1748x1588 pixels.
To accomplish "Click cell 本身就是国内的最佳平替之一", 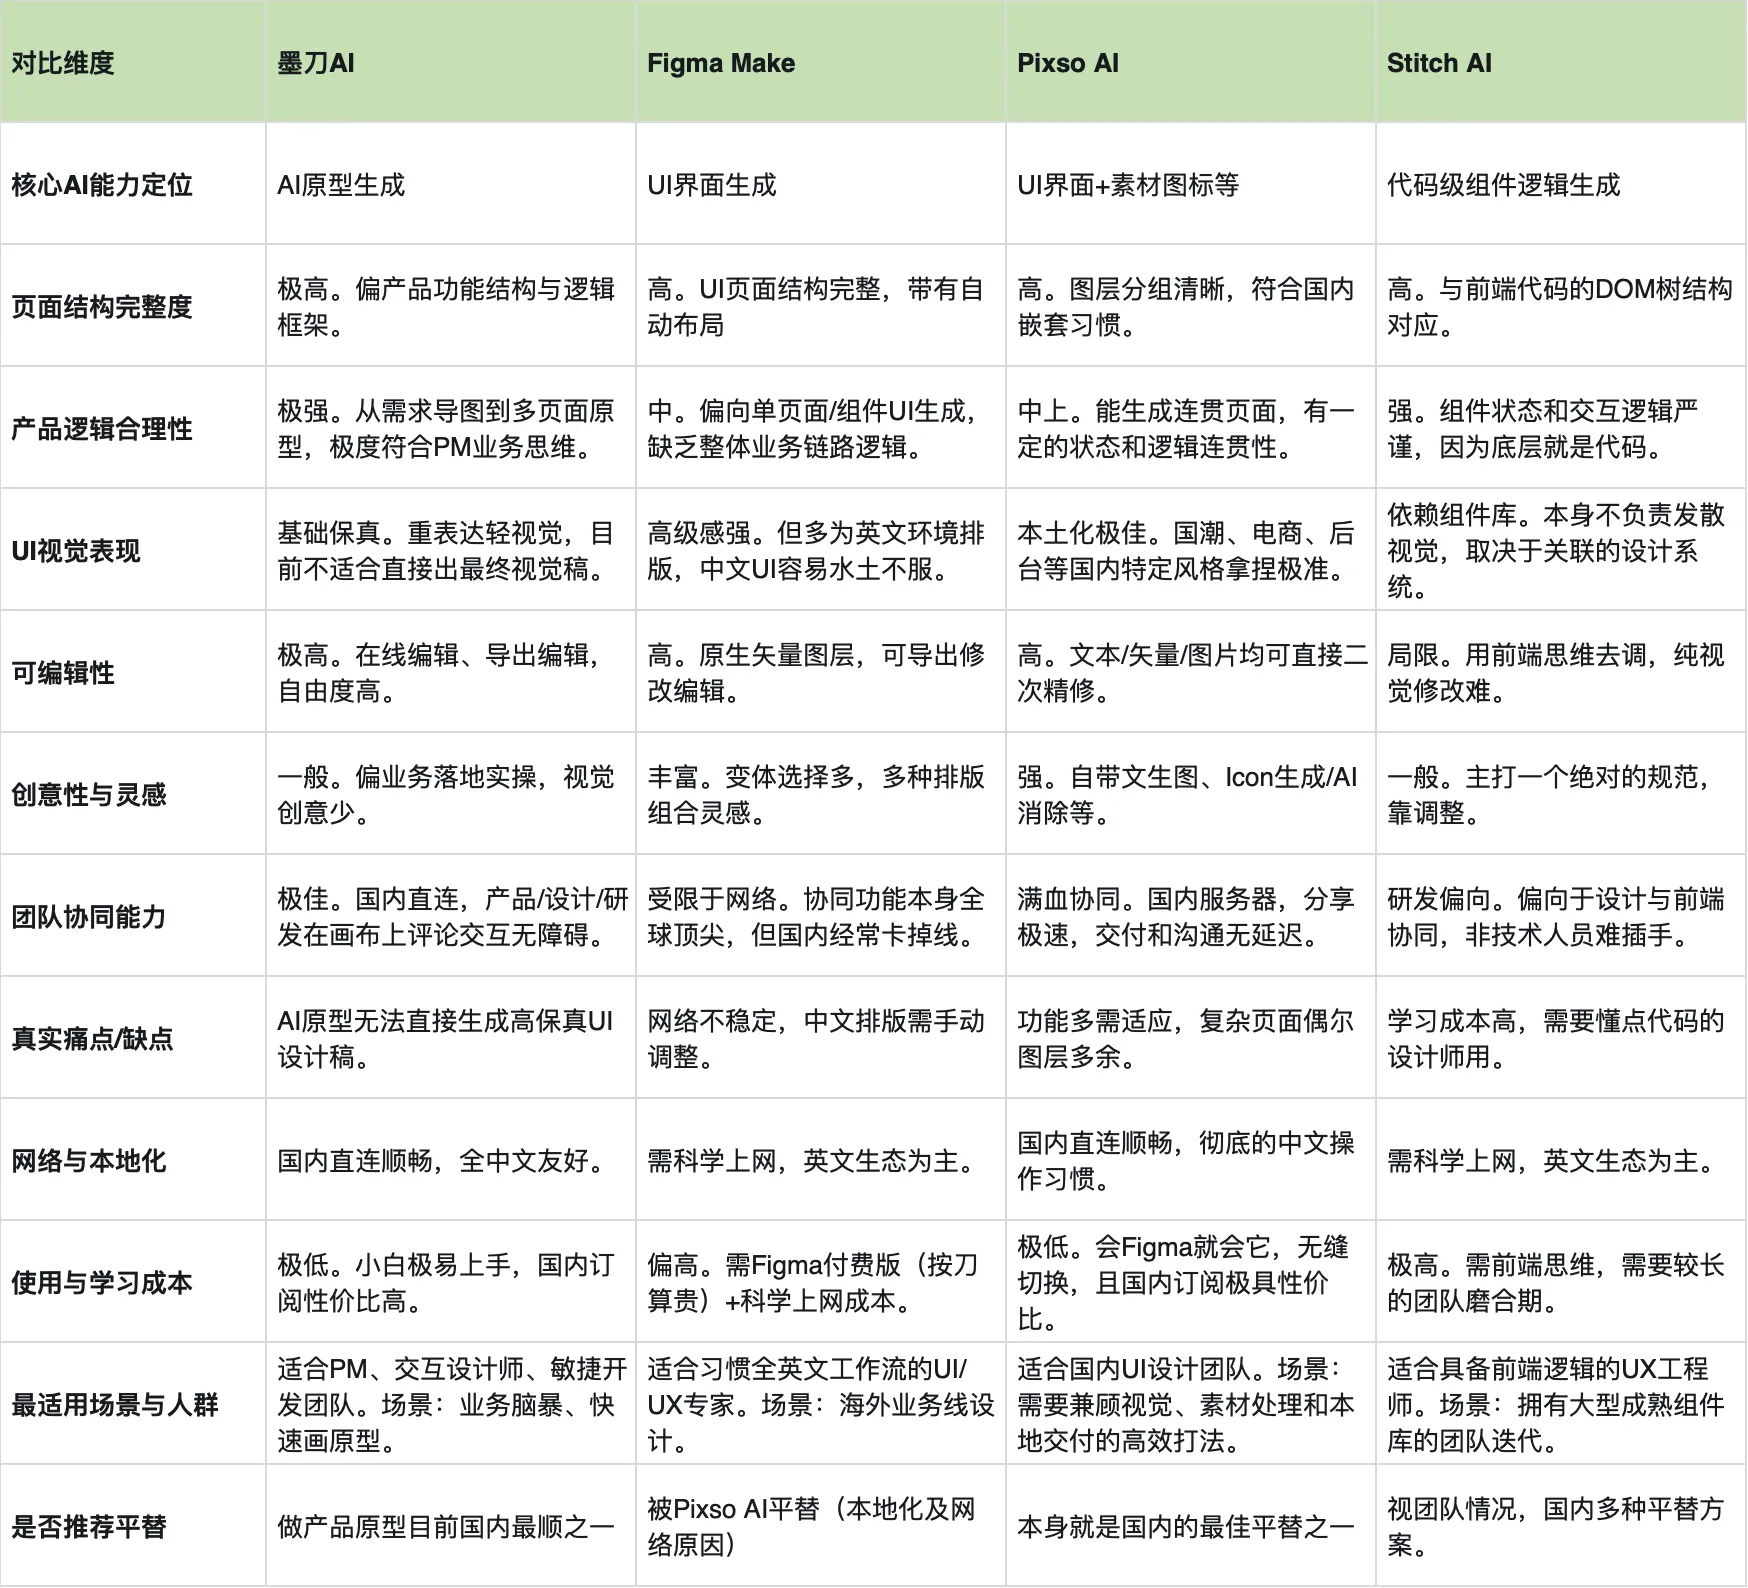I will pyautogui.click(x=1191, y=1526).
